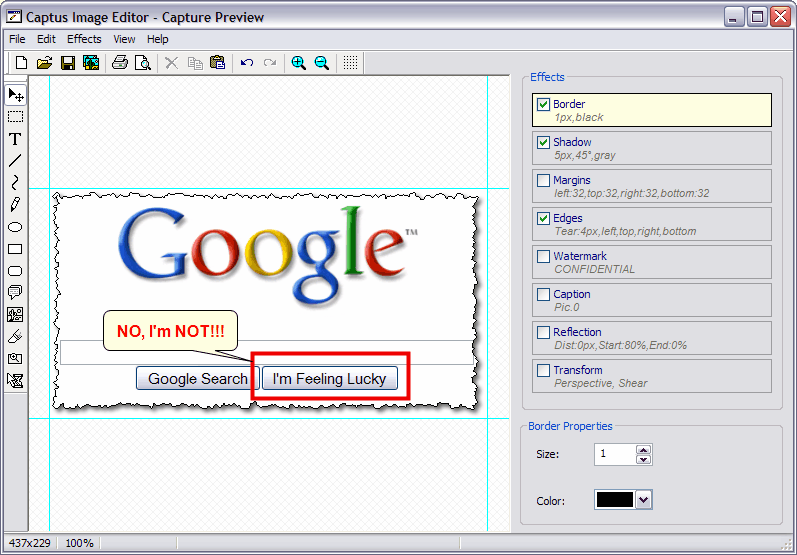Open the View menu
This screenshot has height=555, width=797.
click(124, 39)
